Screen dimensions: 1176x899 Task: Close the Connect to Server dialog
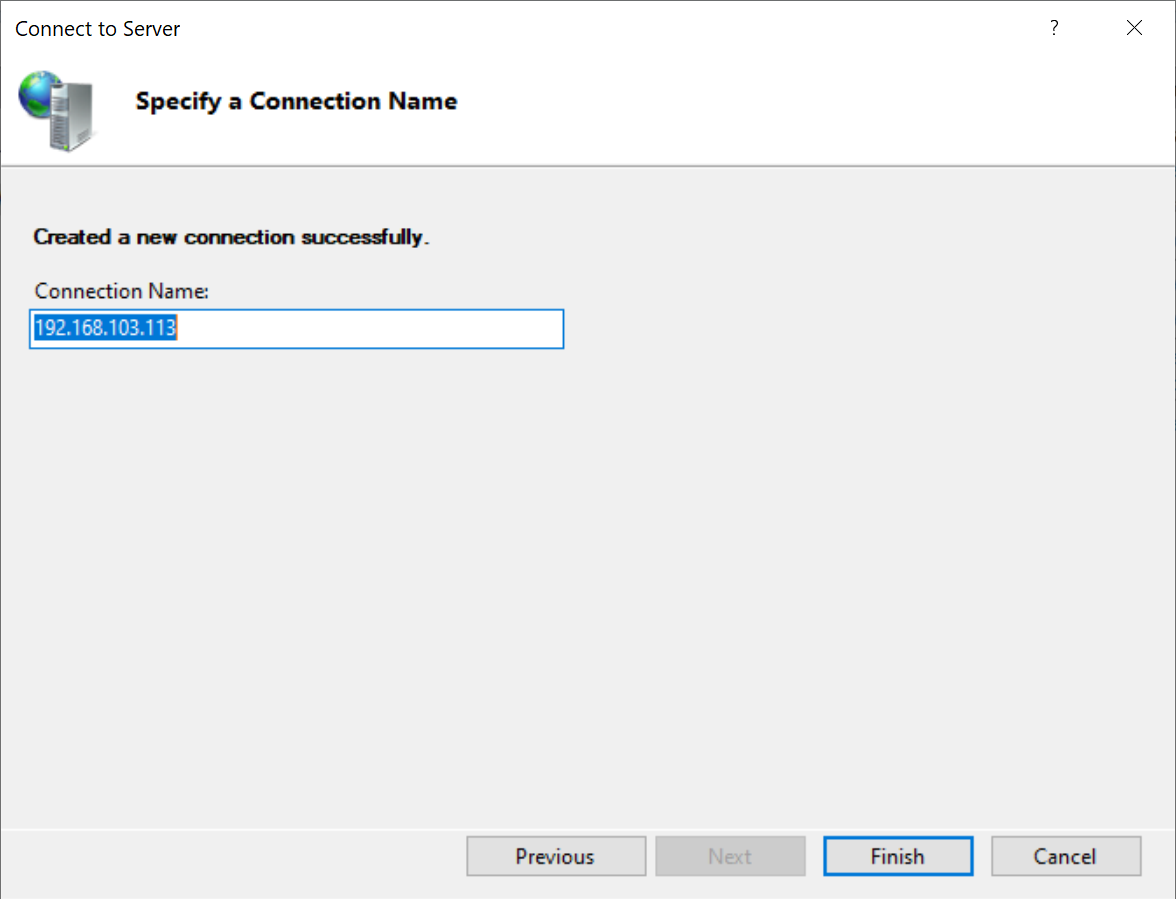click(1134, 28)
